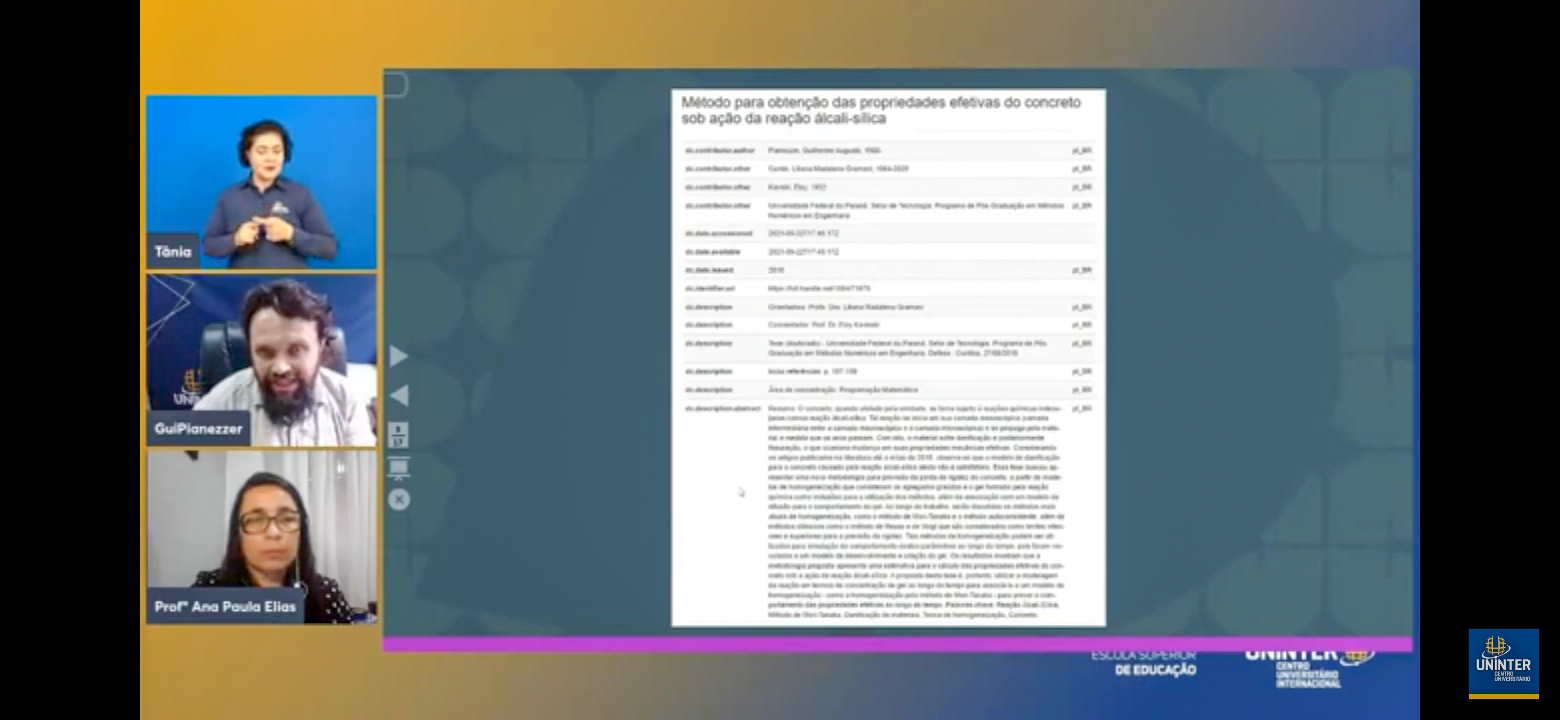Click the abstract paragraph text body
1560x720 pixels.
coord(915,510)
